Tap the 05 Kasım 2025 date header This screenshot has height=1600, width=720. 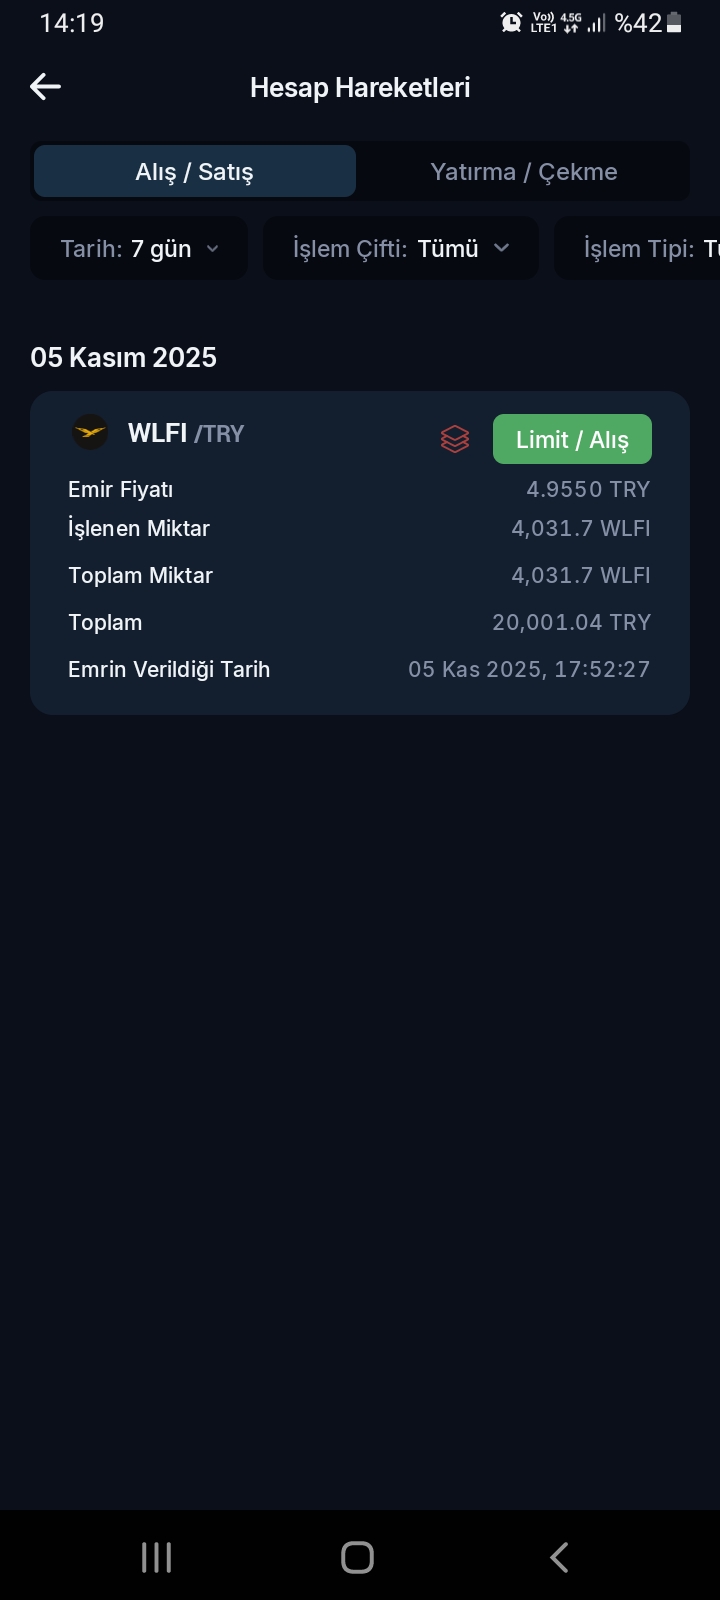pos(124,358)
